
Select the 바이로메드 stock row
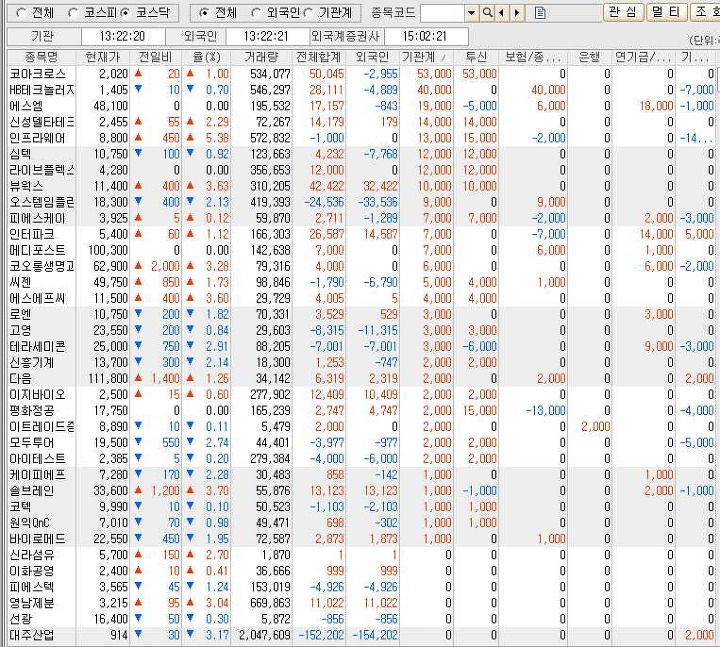[x=363, y=539]
